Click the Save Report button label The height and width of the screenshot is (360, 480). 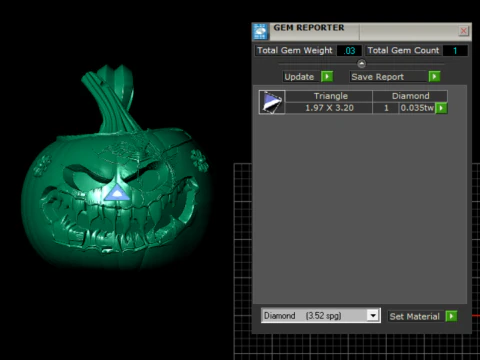point(389,77)
